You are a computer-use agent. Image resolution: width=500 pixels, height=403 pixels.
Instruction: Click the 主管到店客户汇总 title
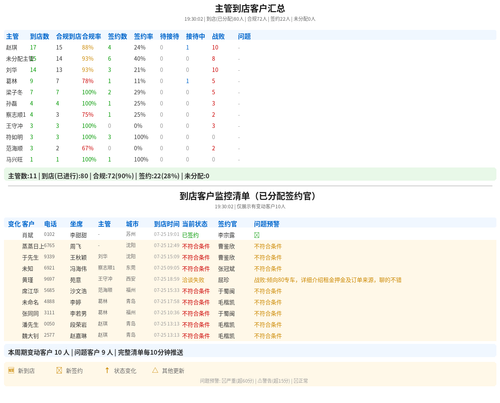pos(250,8)
